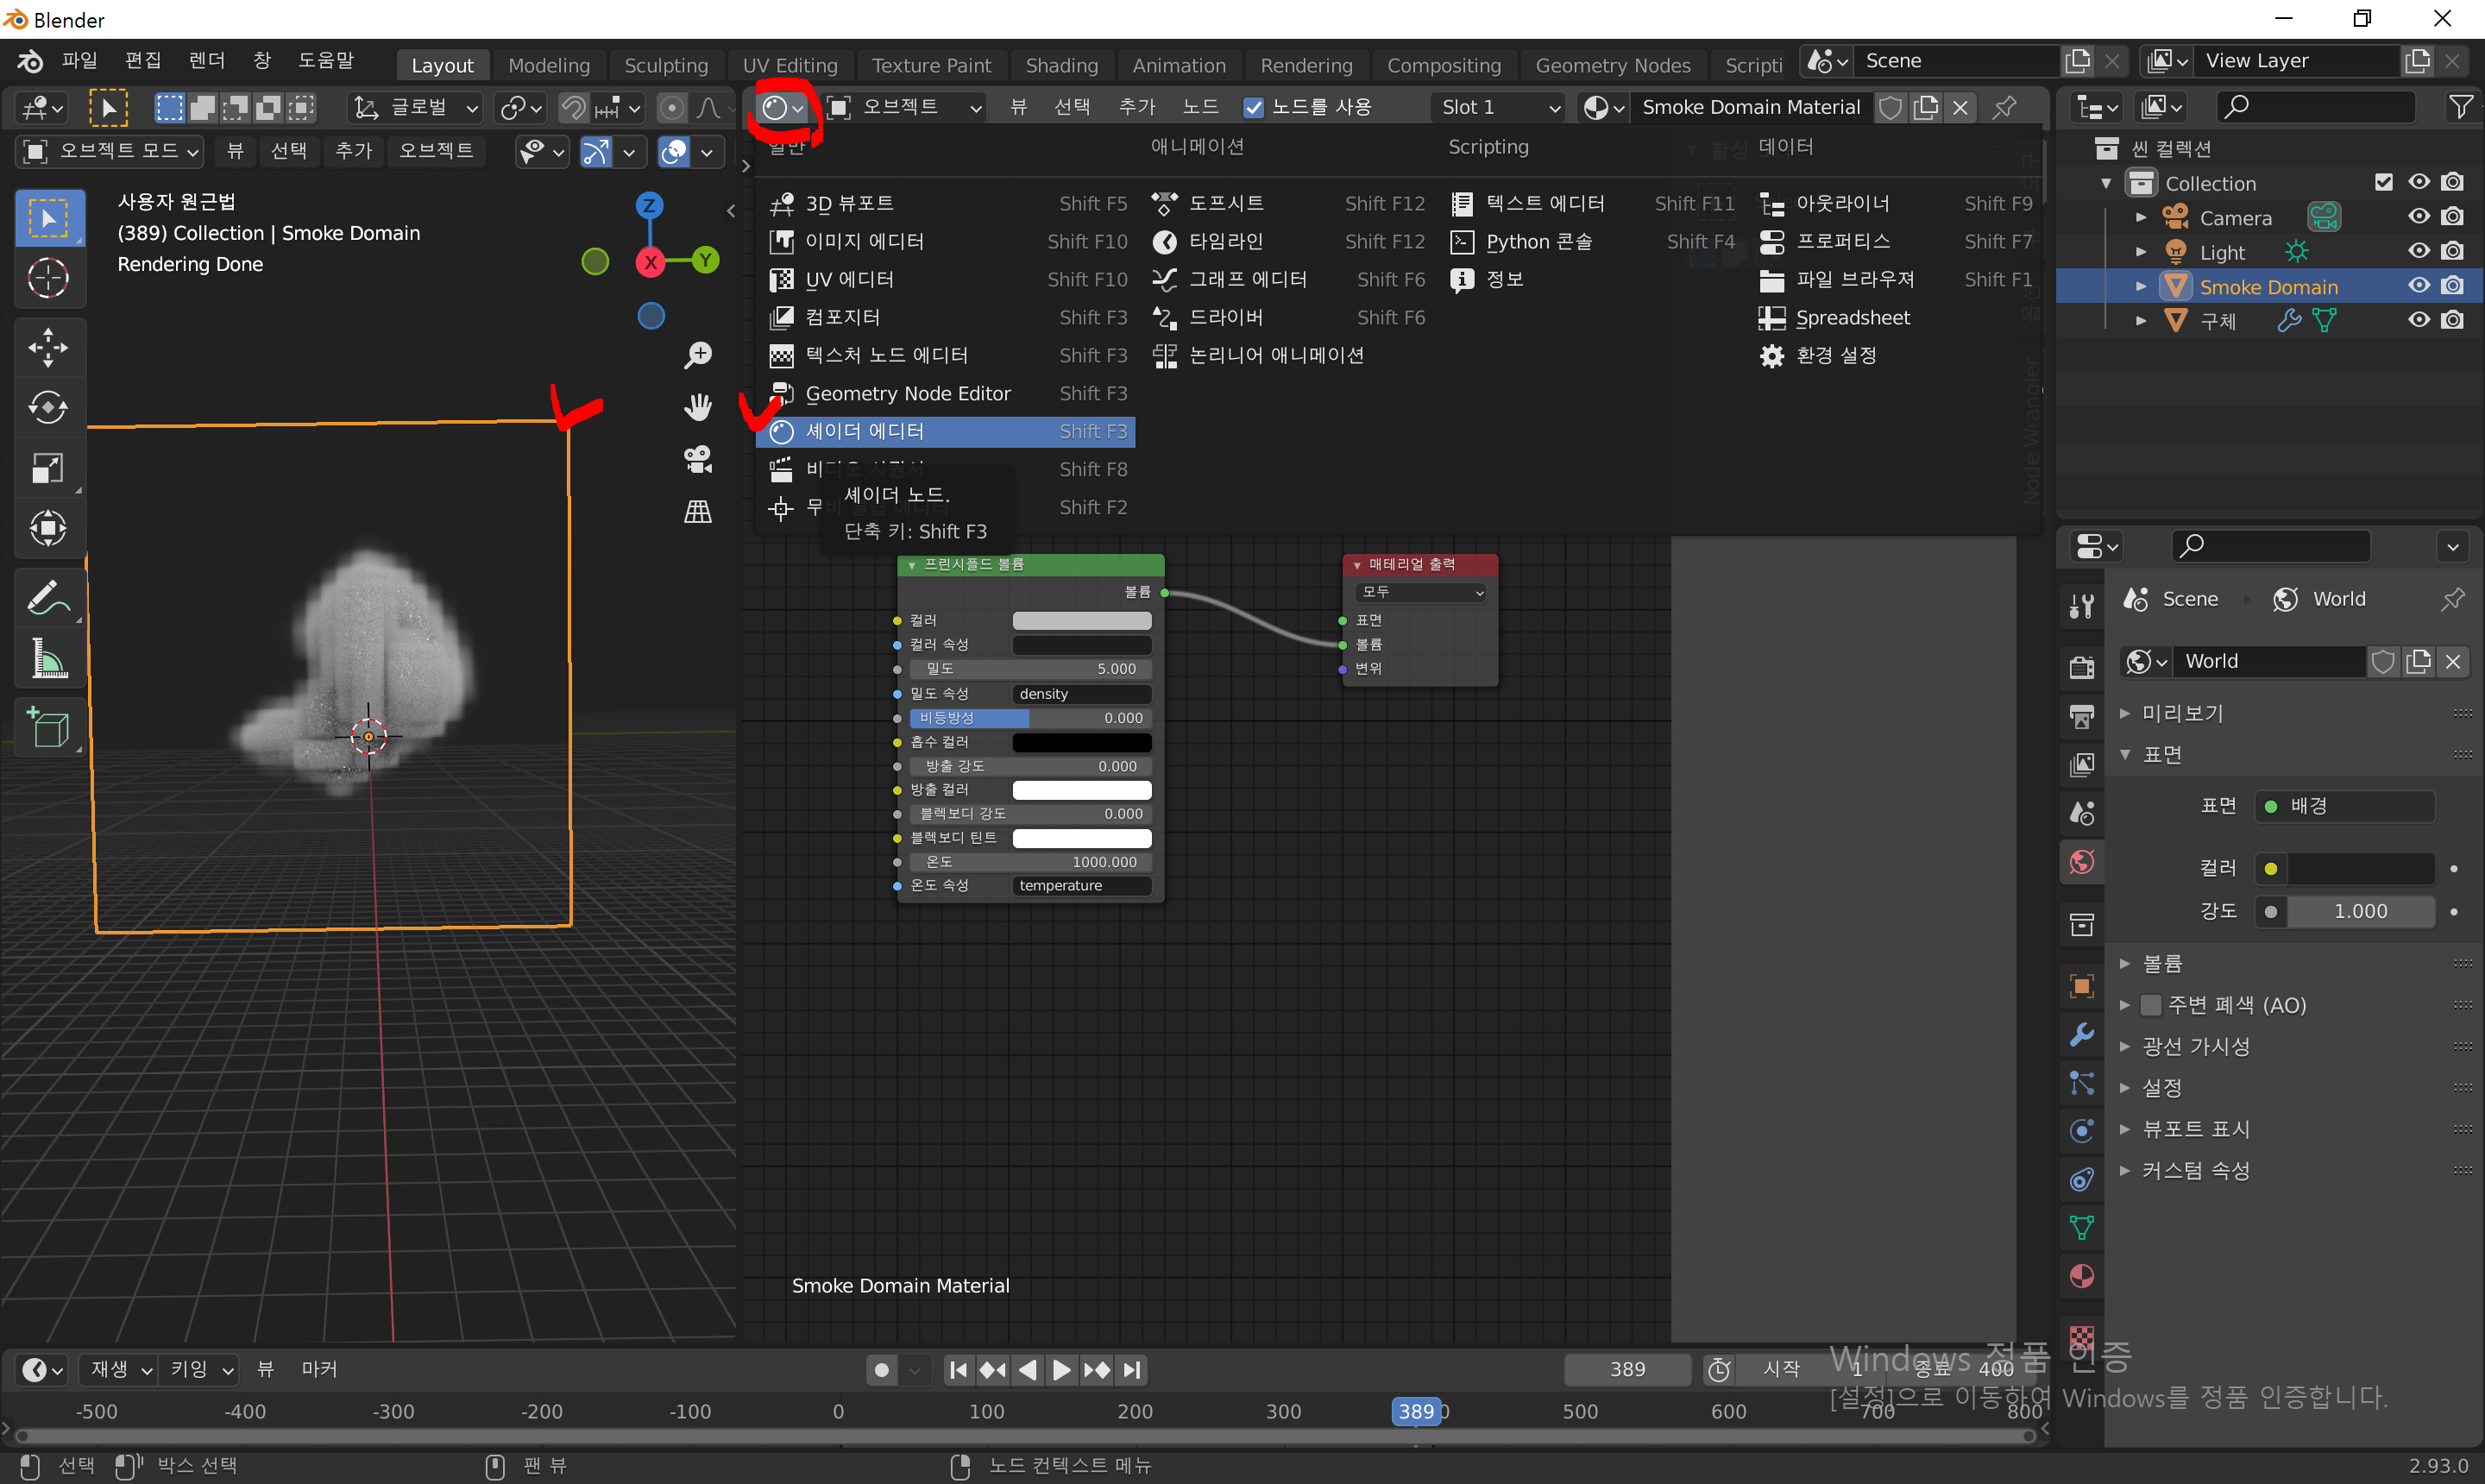Viewport: 2485px width, 1484px height.
Task: Open the Slot 1 dropdown
Action: pos(1500,107)
